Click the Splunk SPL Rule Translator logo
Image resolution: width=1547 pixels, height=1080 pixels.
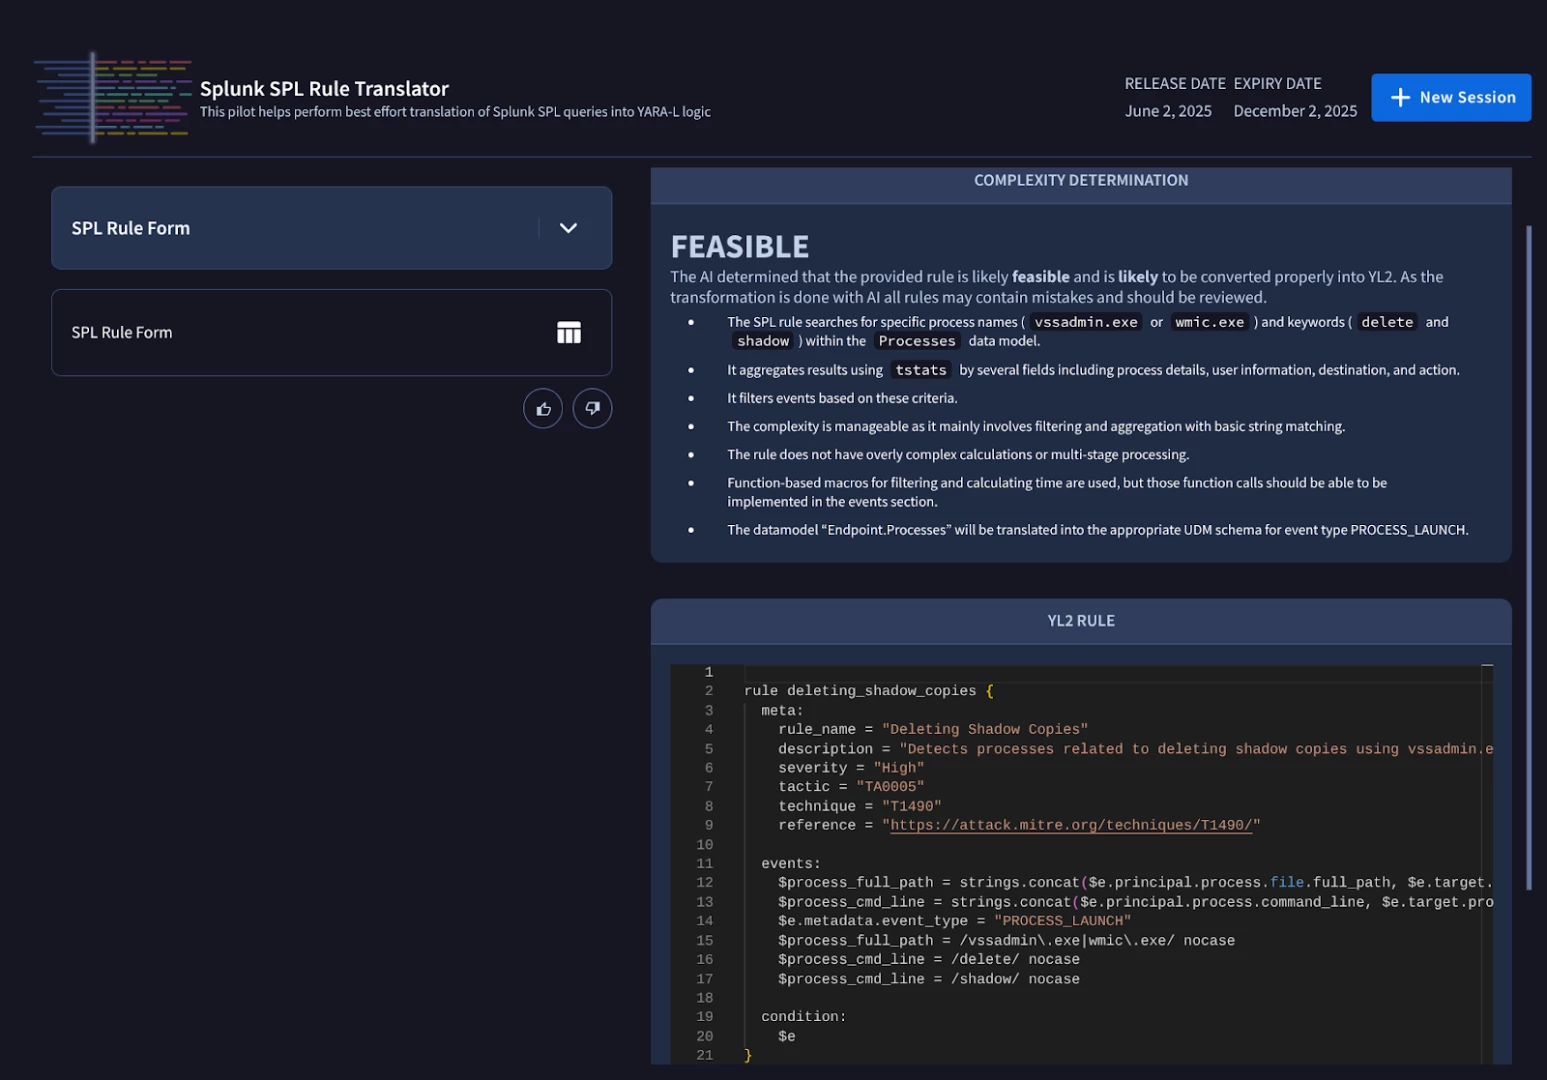[112, 97]
